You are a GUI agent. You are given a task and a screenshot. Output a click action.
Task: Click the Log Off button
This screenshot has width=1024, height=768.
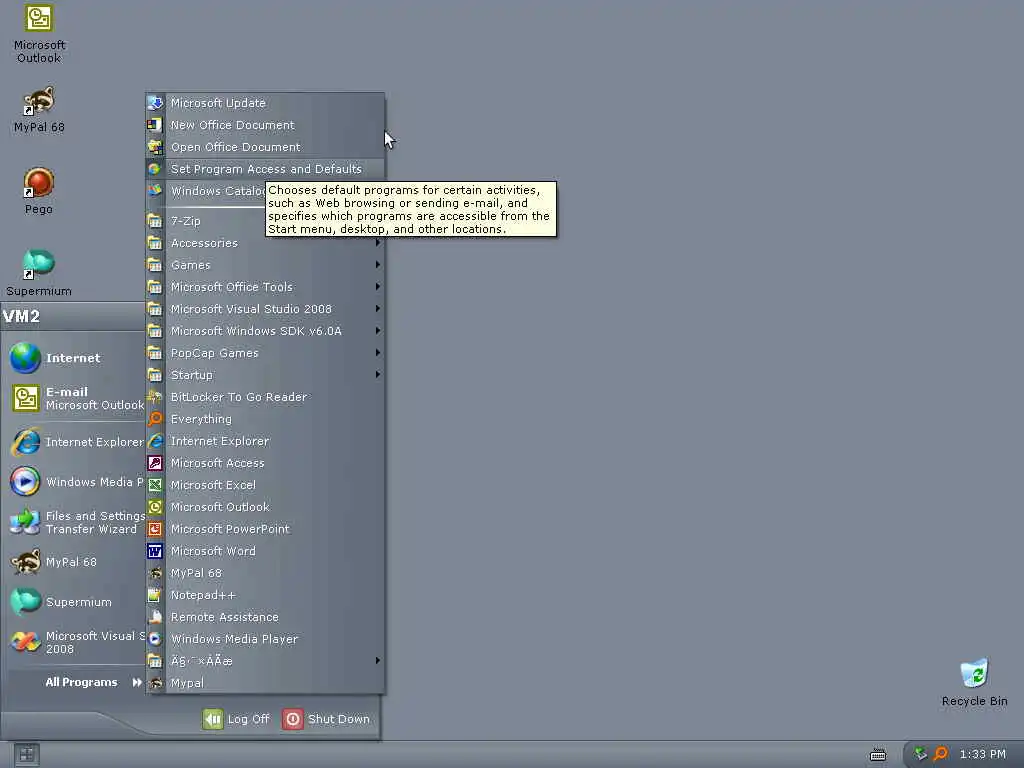coord(236,719)
